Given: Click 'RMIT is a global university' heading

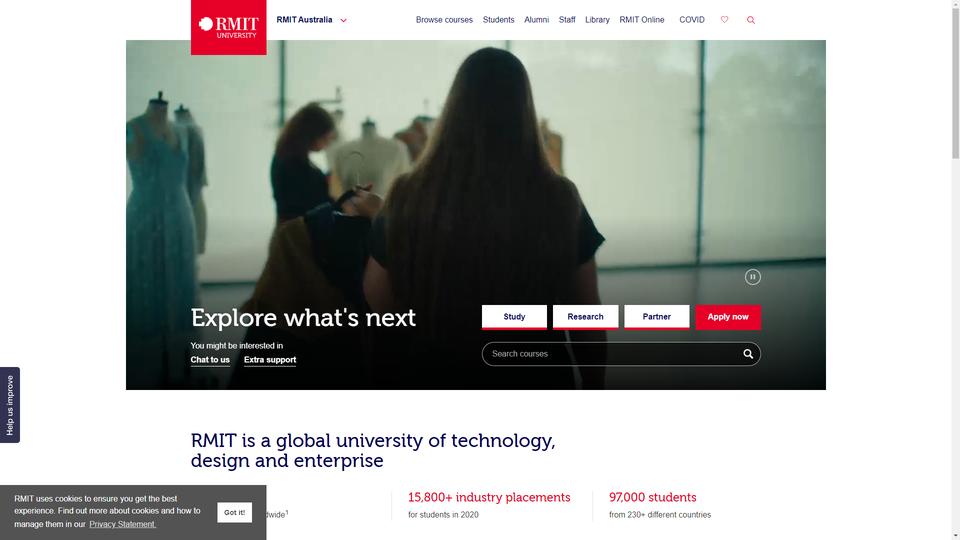Looking at the screenshot, I should click(x=373, y=450).
